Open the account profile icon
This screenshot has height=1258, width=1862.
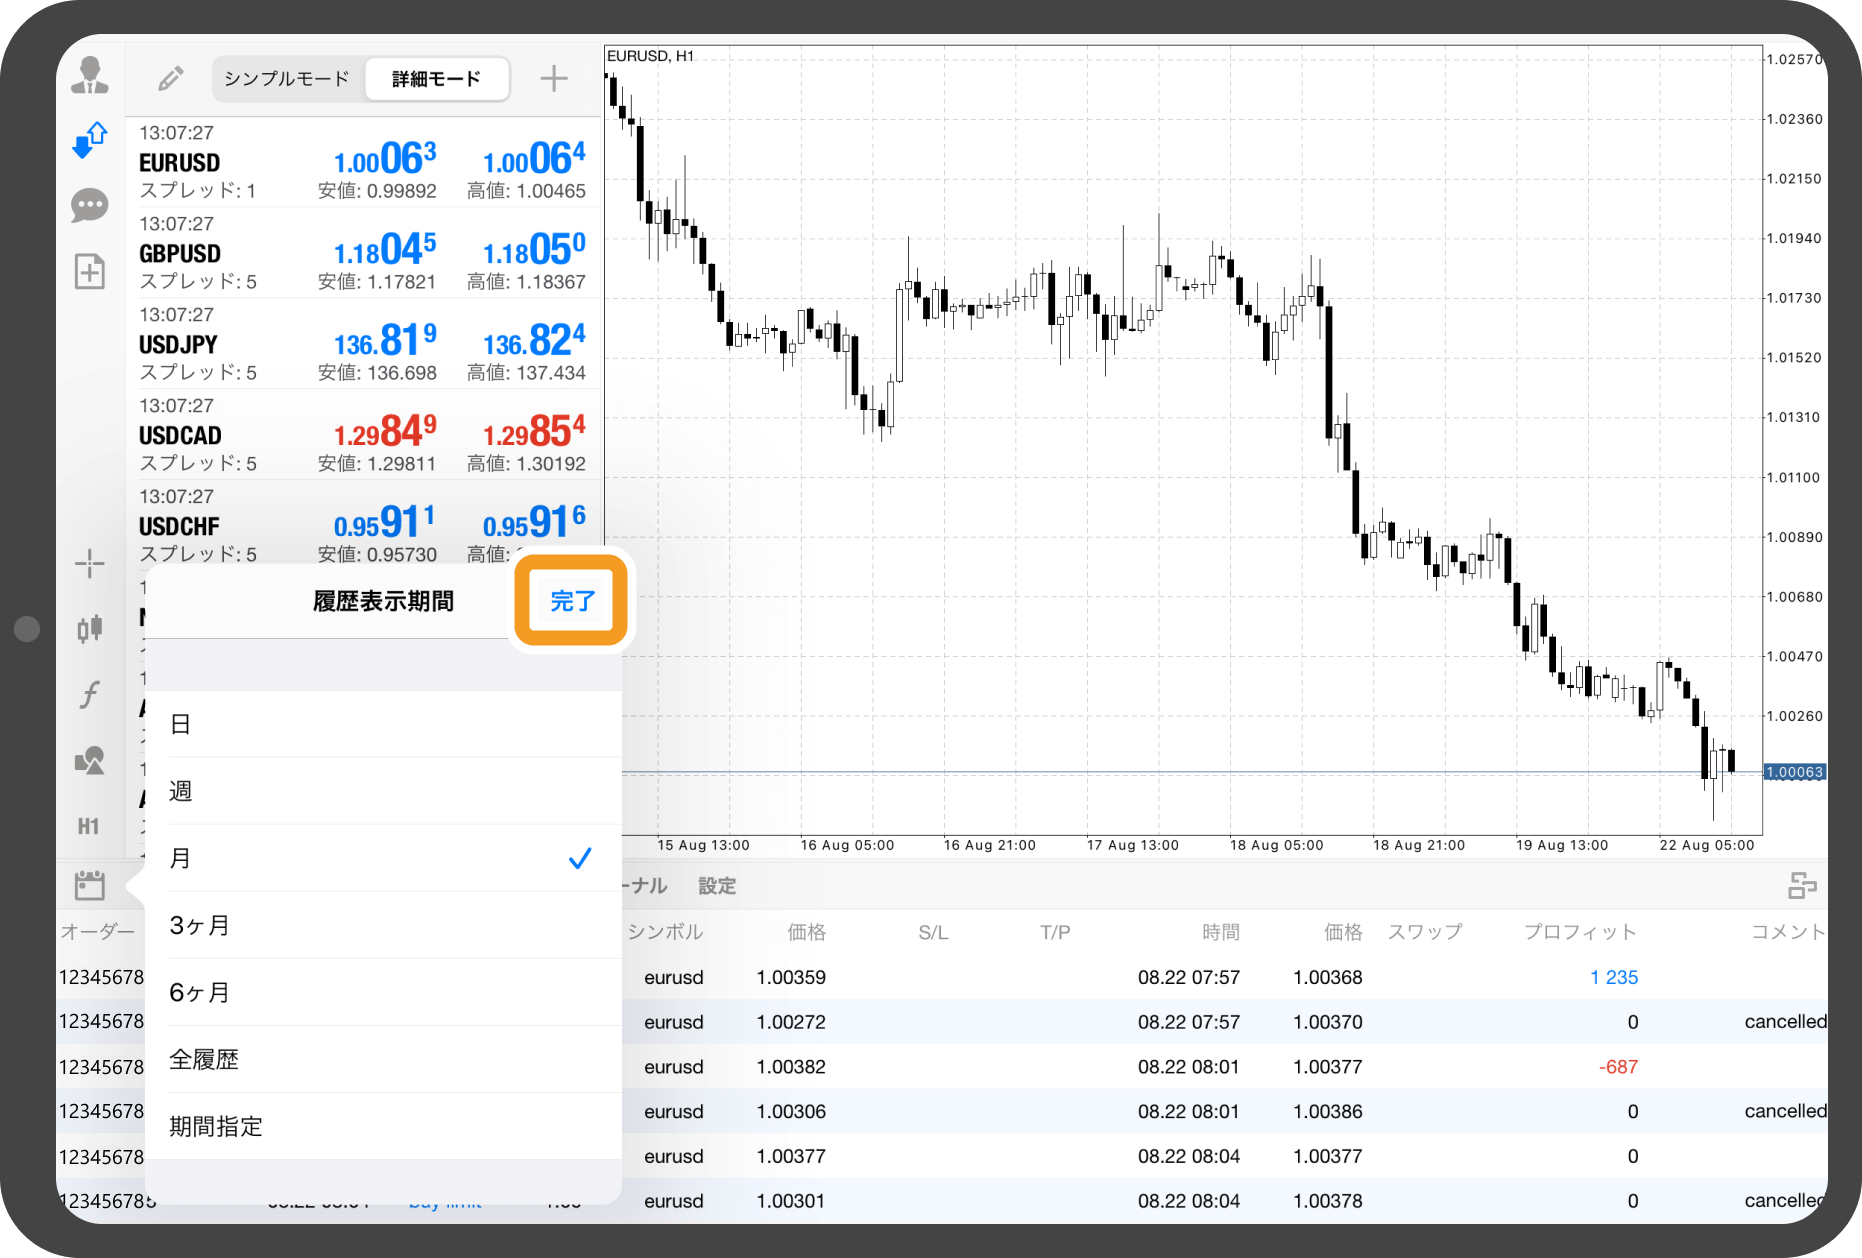coord(90,76)
